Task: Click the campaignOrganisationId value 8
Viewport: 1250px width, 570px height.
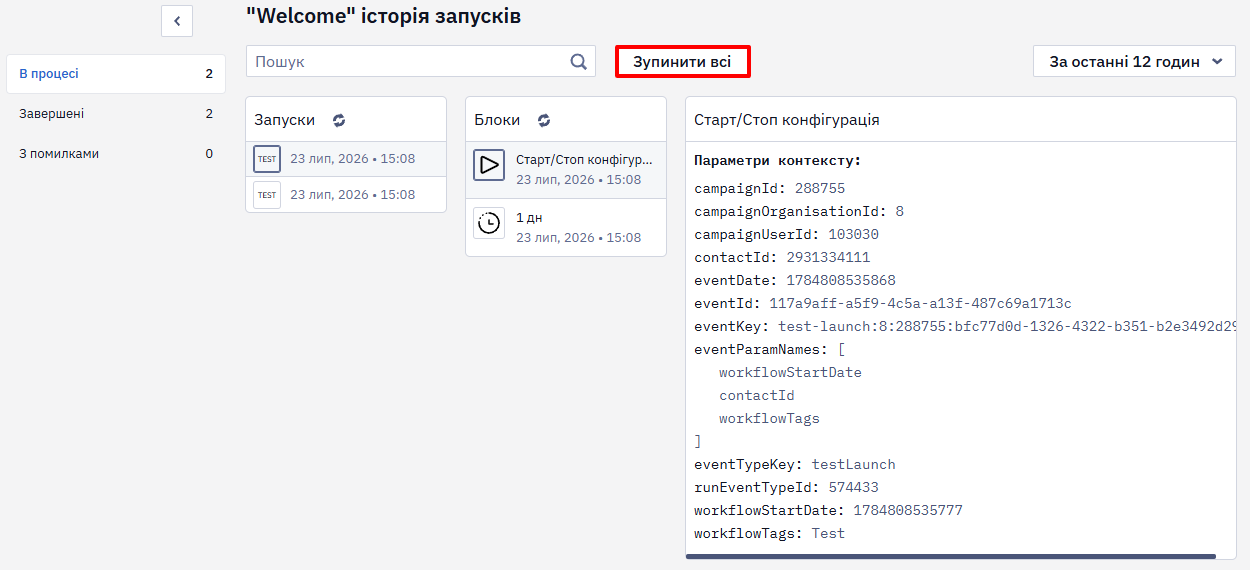Action: point(900,211)
